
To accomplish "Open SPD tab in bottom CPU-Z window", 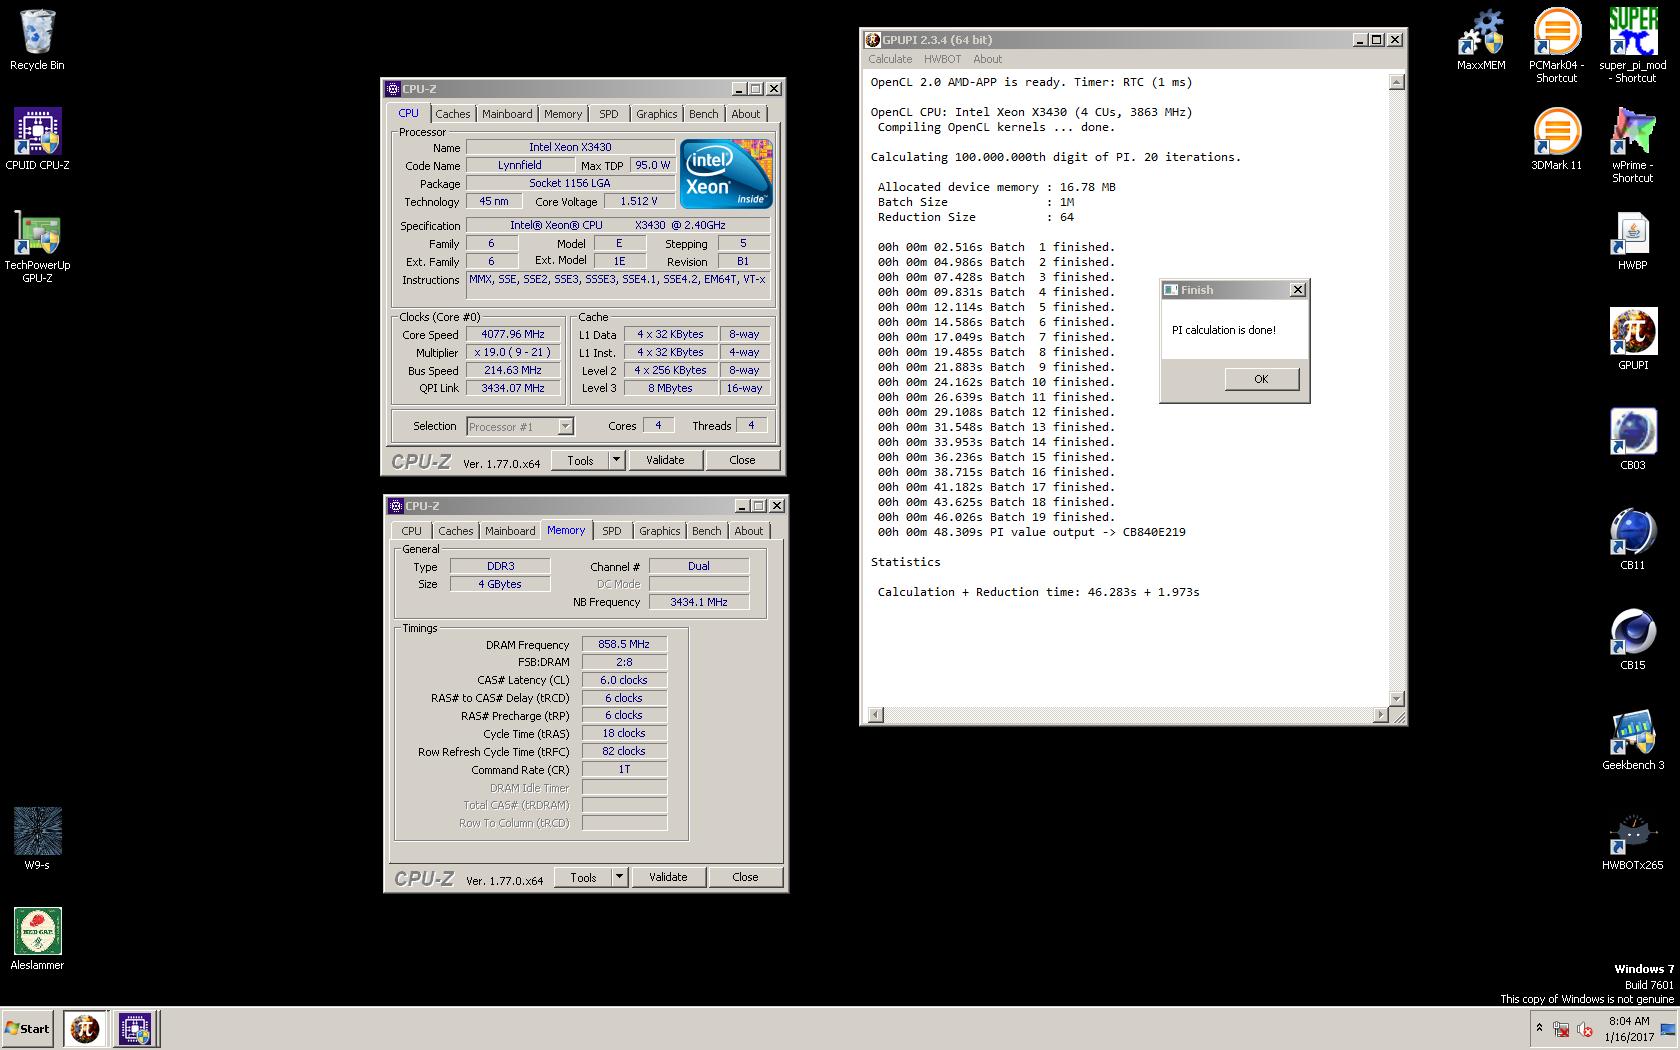I will click(612, 531).
